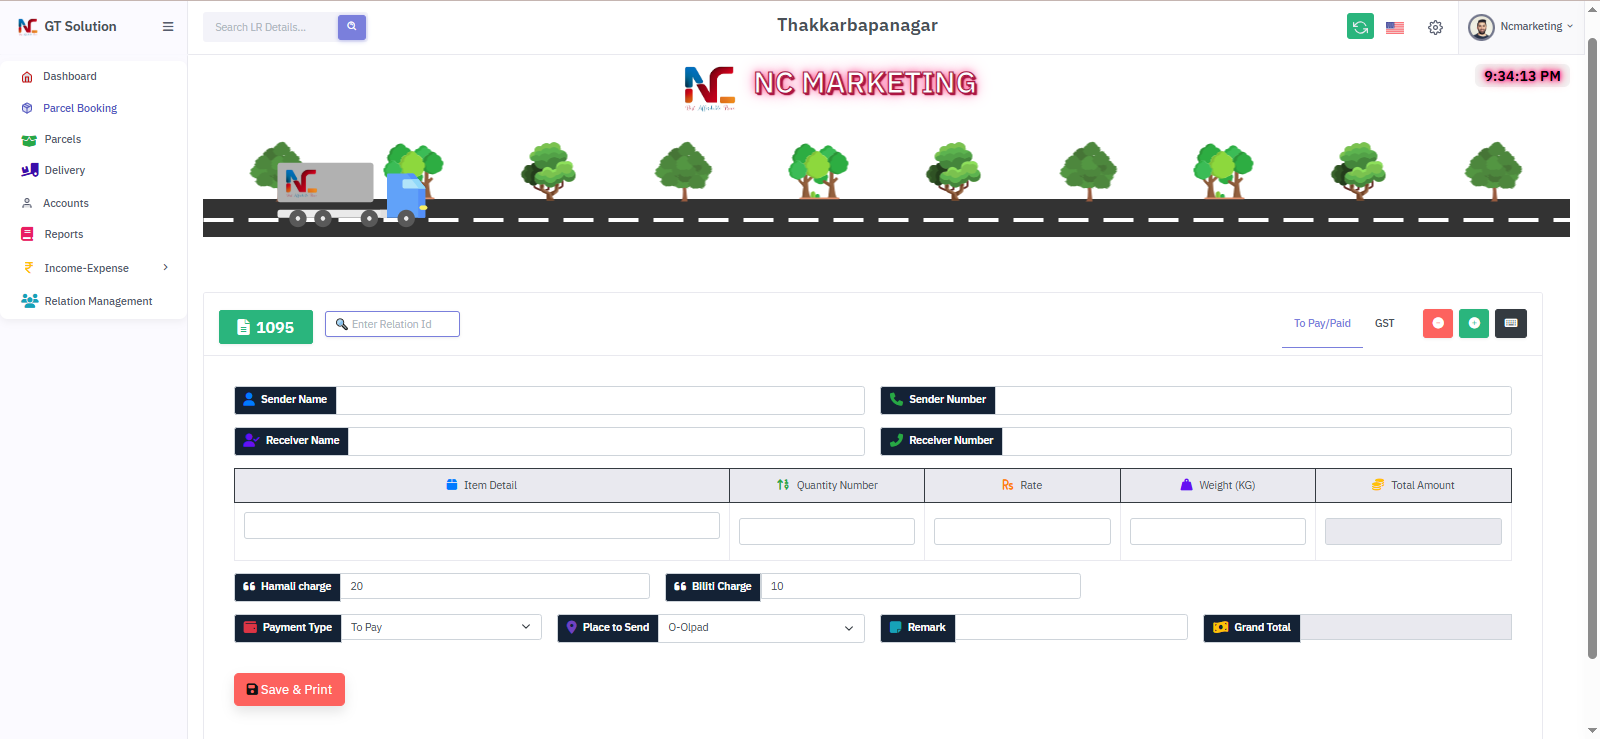The height and width of the screenshot is (739, 1600).
Task: Go to Relation Management page
Action: 98,301
